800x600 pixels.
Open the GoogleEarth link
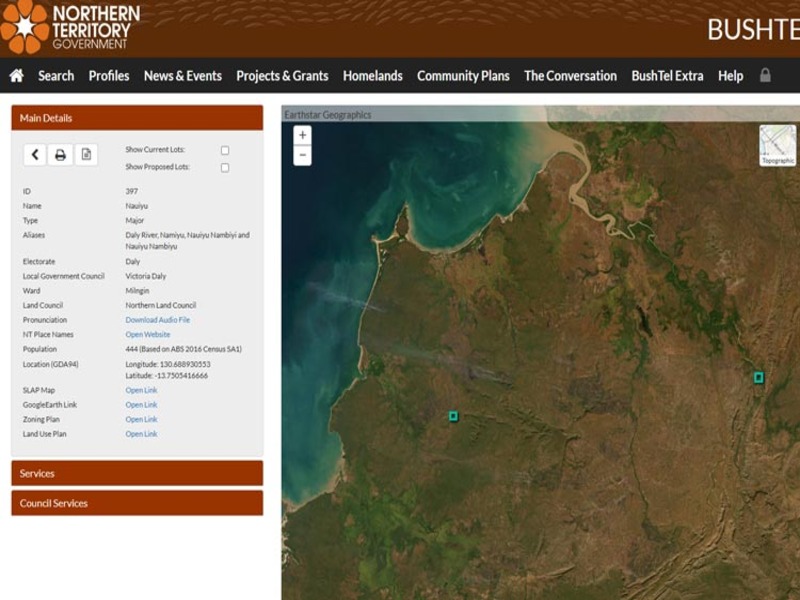pyautogui.click(x=141, y=405)
